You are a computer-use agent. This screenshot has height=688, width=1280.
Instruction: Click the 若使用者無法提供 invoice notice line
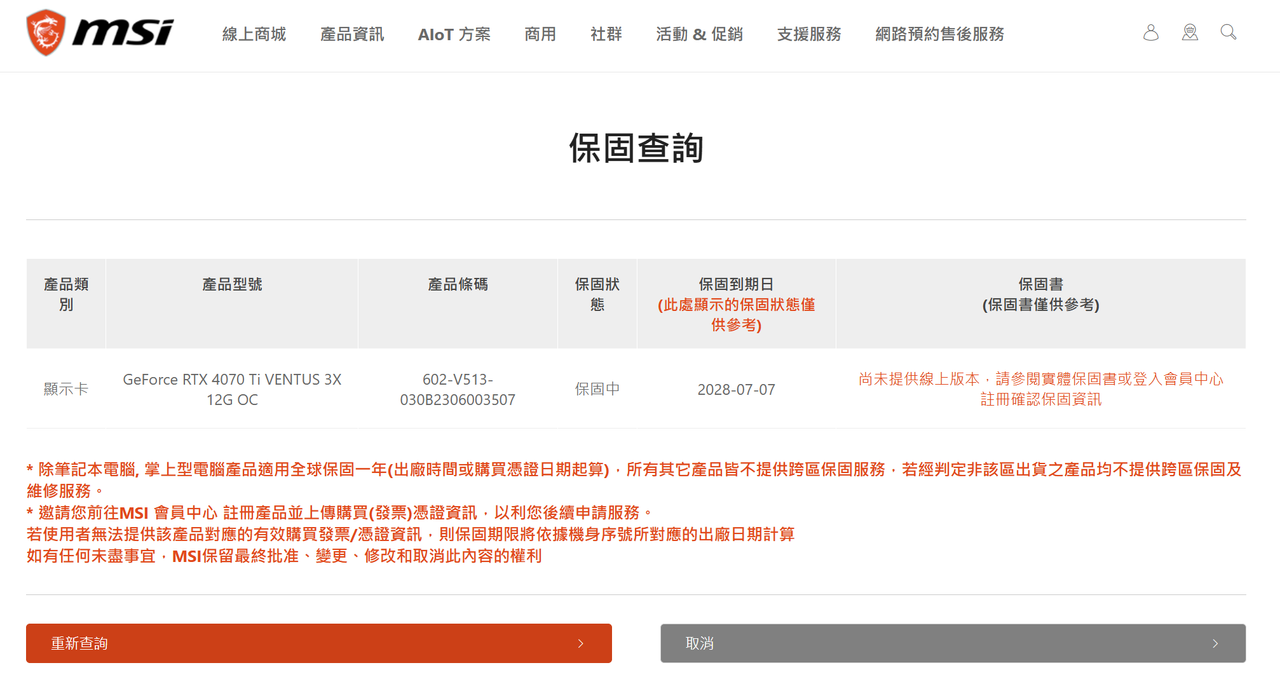(411, 534)
